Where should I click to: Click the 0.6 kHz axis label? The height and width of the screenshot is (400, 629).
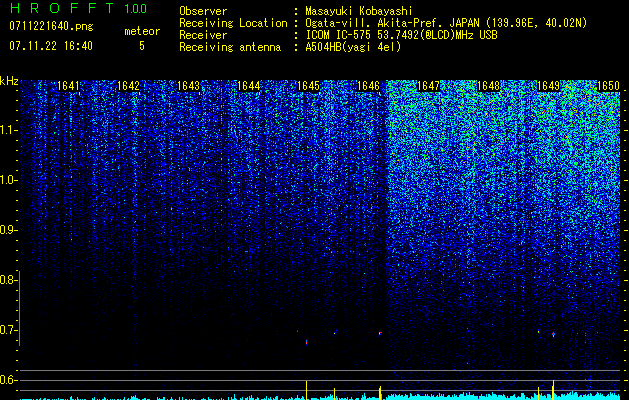7,380
